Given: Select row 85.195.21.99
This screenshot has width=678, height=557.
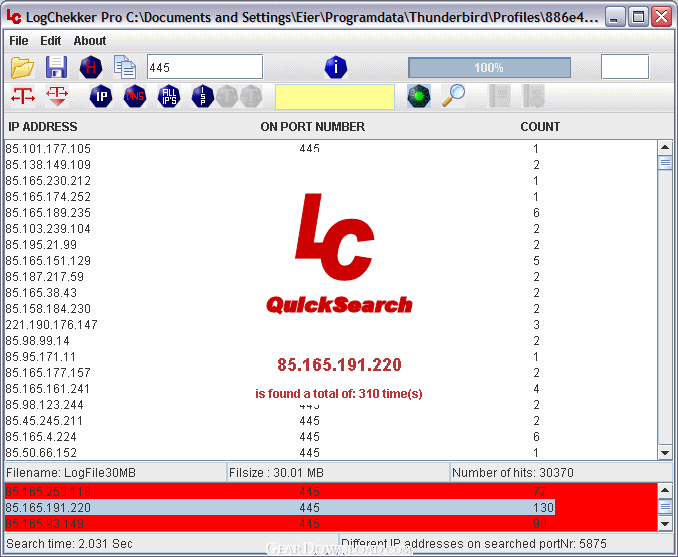Looking at the screenshot, I should (331, 245).
